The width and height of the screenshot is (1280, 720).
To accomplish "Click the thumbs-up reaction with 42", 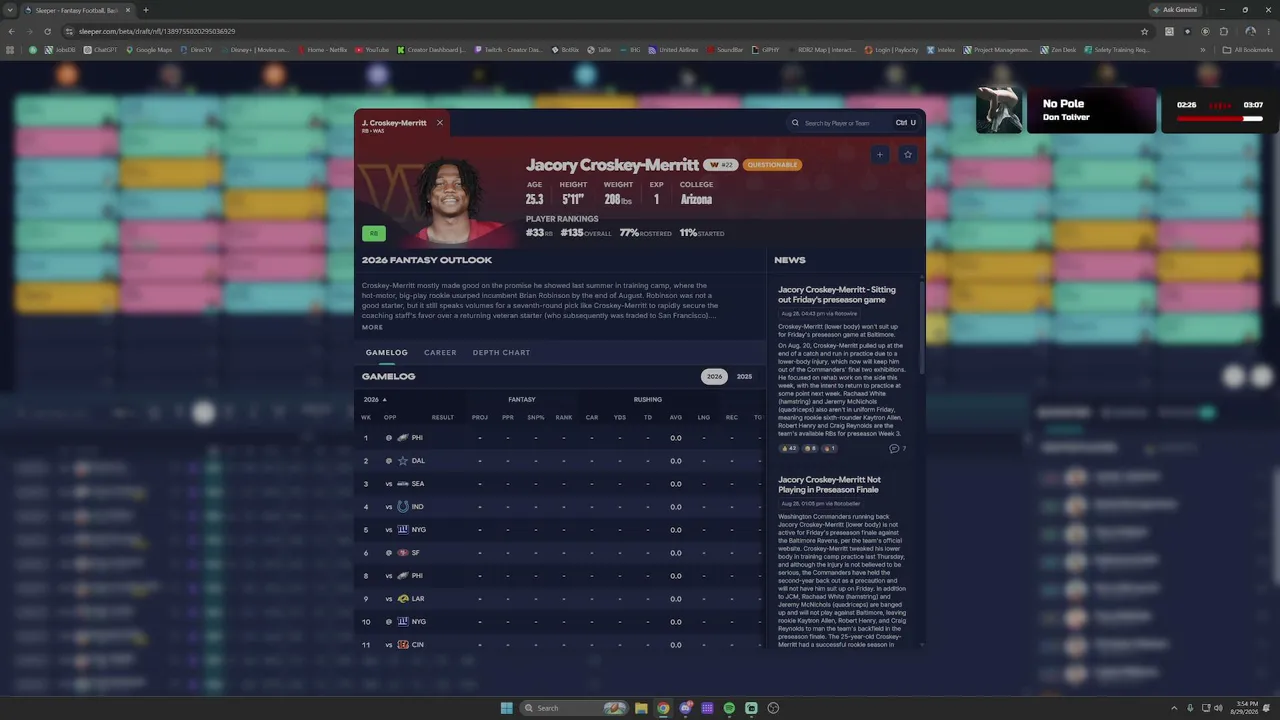I will coord(789,449).
